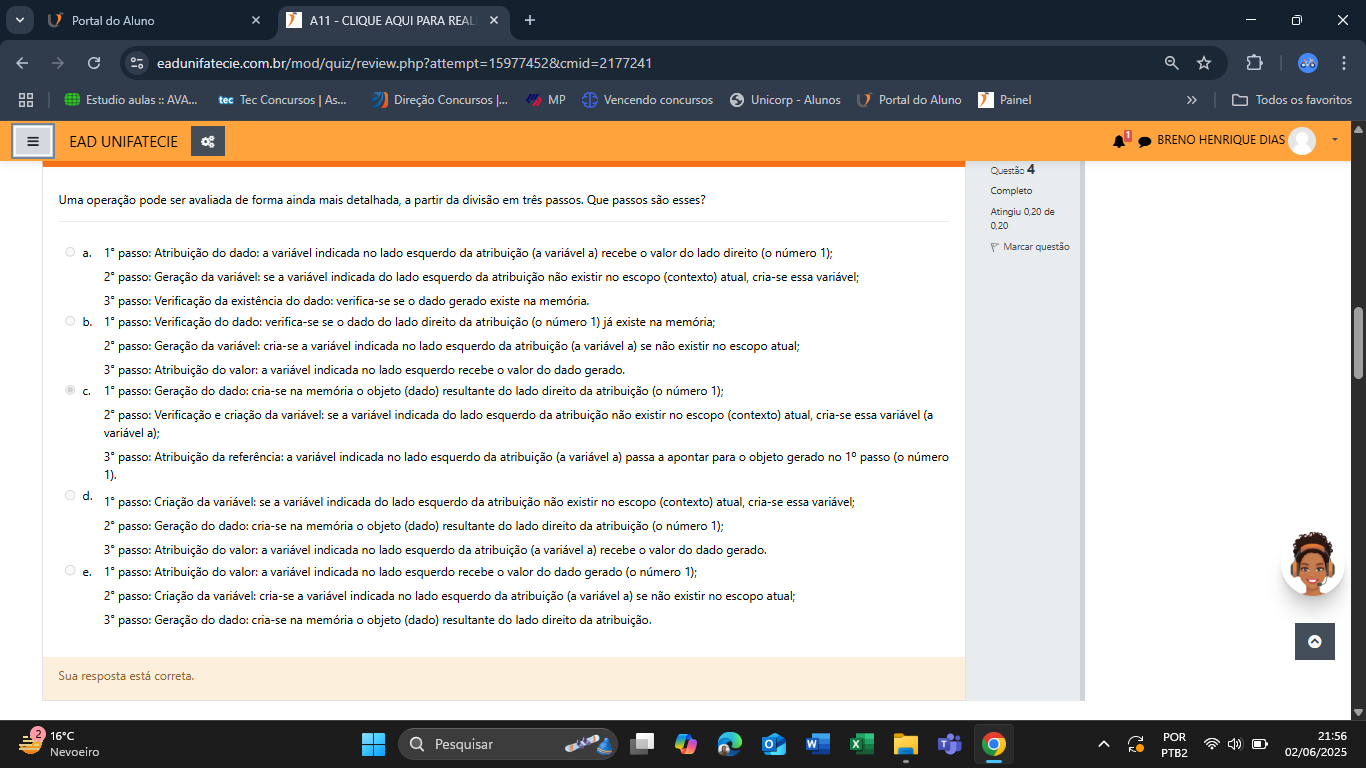Open the notifications bell
The height and width of the screenshot is (768, 1366).
[x=1119, y=141]
